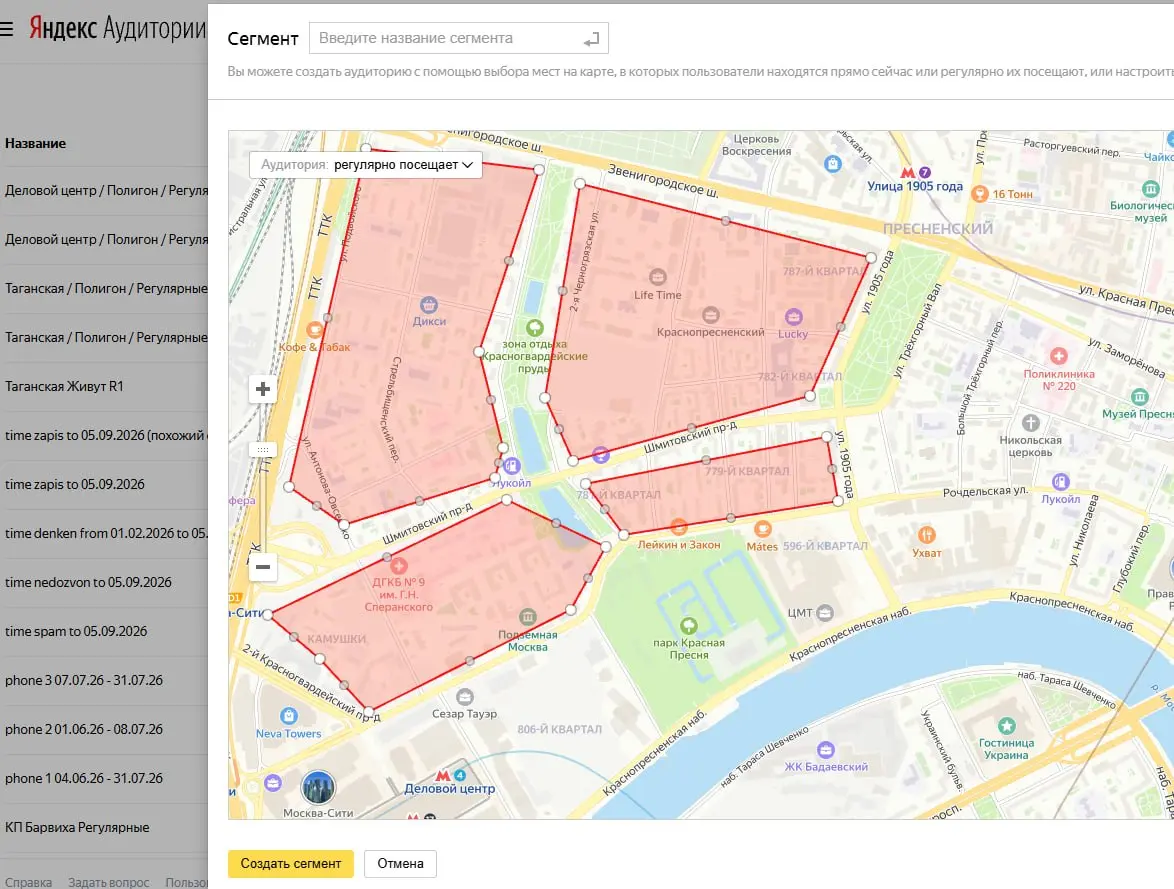This screenshot has width=1174, height=889.
Task: Zoom out on the map
Action: (x=263, y=567)
